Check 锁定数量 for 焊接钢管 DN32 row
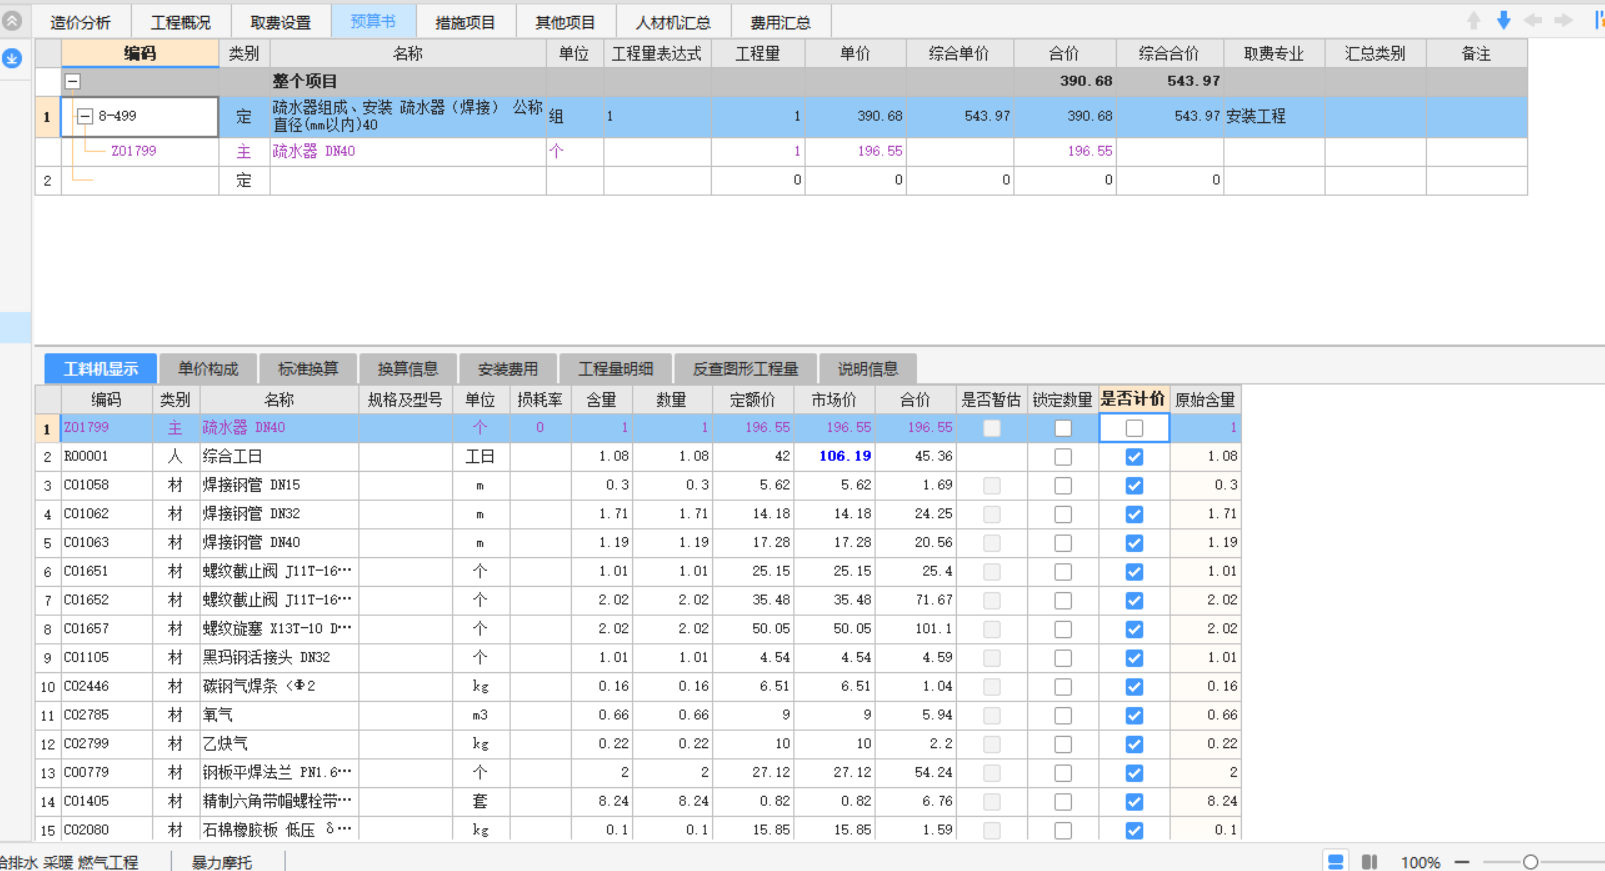 pos(1063,515)
